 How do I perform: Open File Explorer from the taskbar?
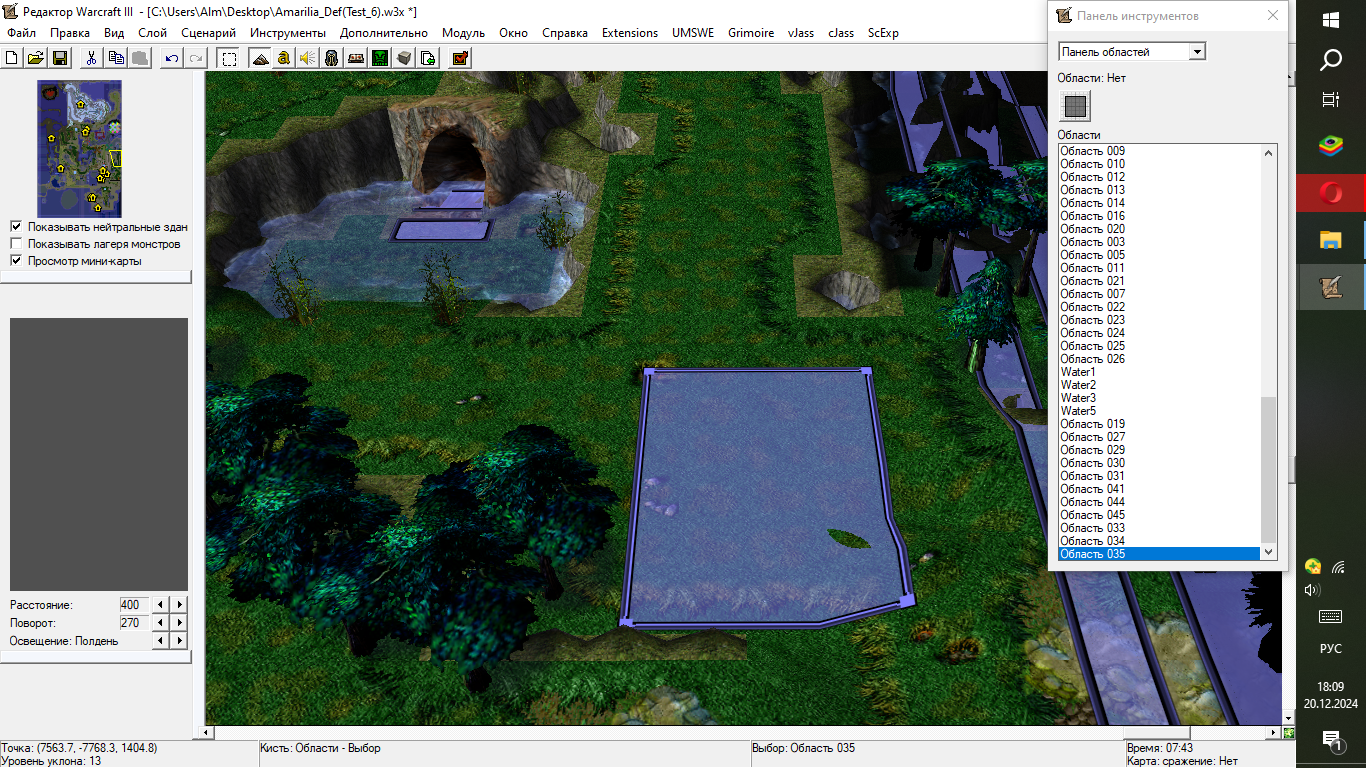pyautogui.click(x=1331, y=240)
